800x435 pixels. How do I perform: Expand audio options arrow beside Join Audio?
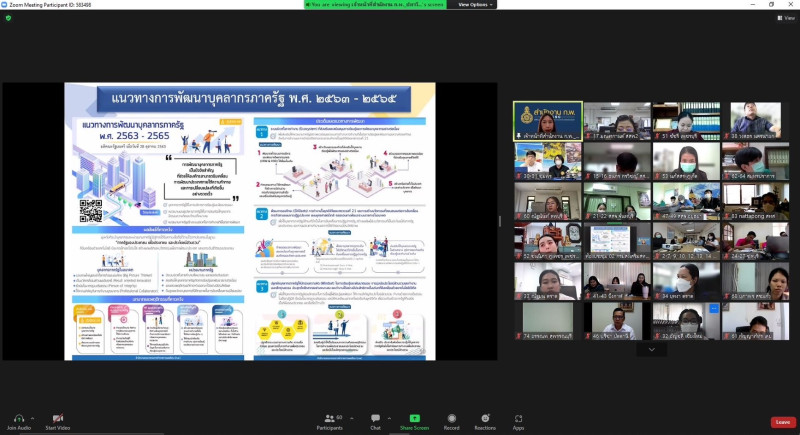pos(33,418)
